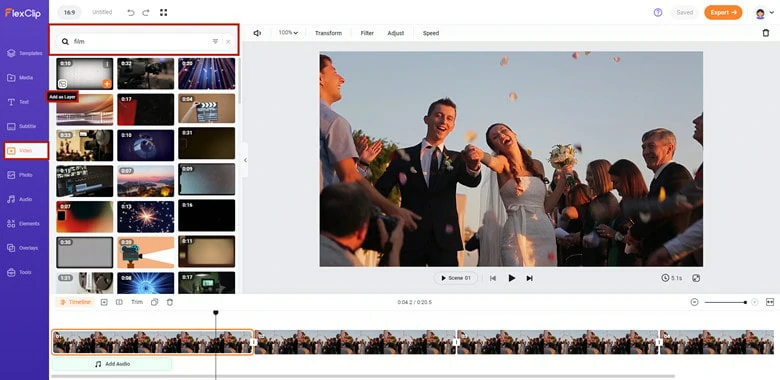Click the Saved status button
Viewport: 780px width, 380px height.
[684, 12]
